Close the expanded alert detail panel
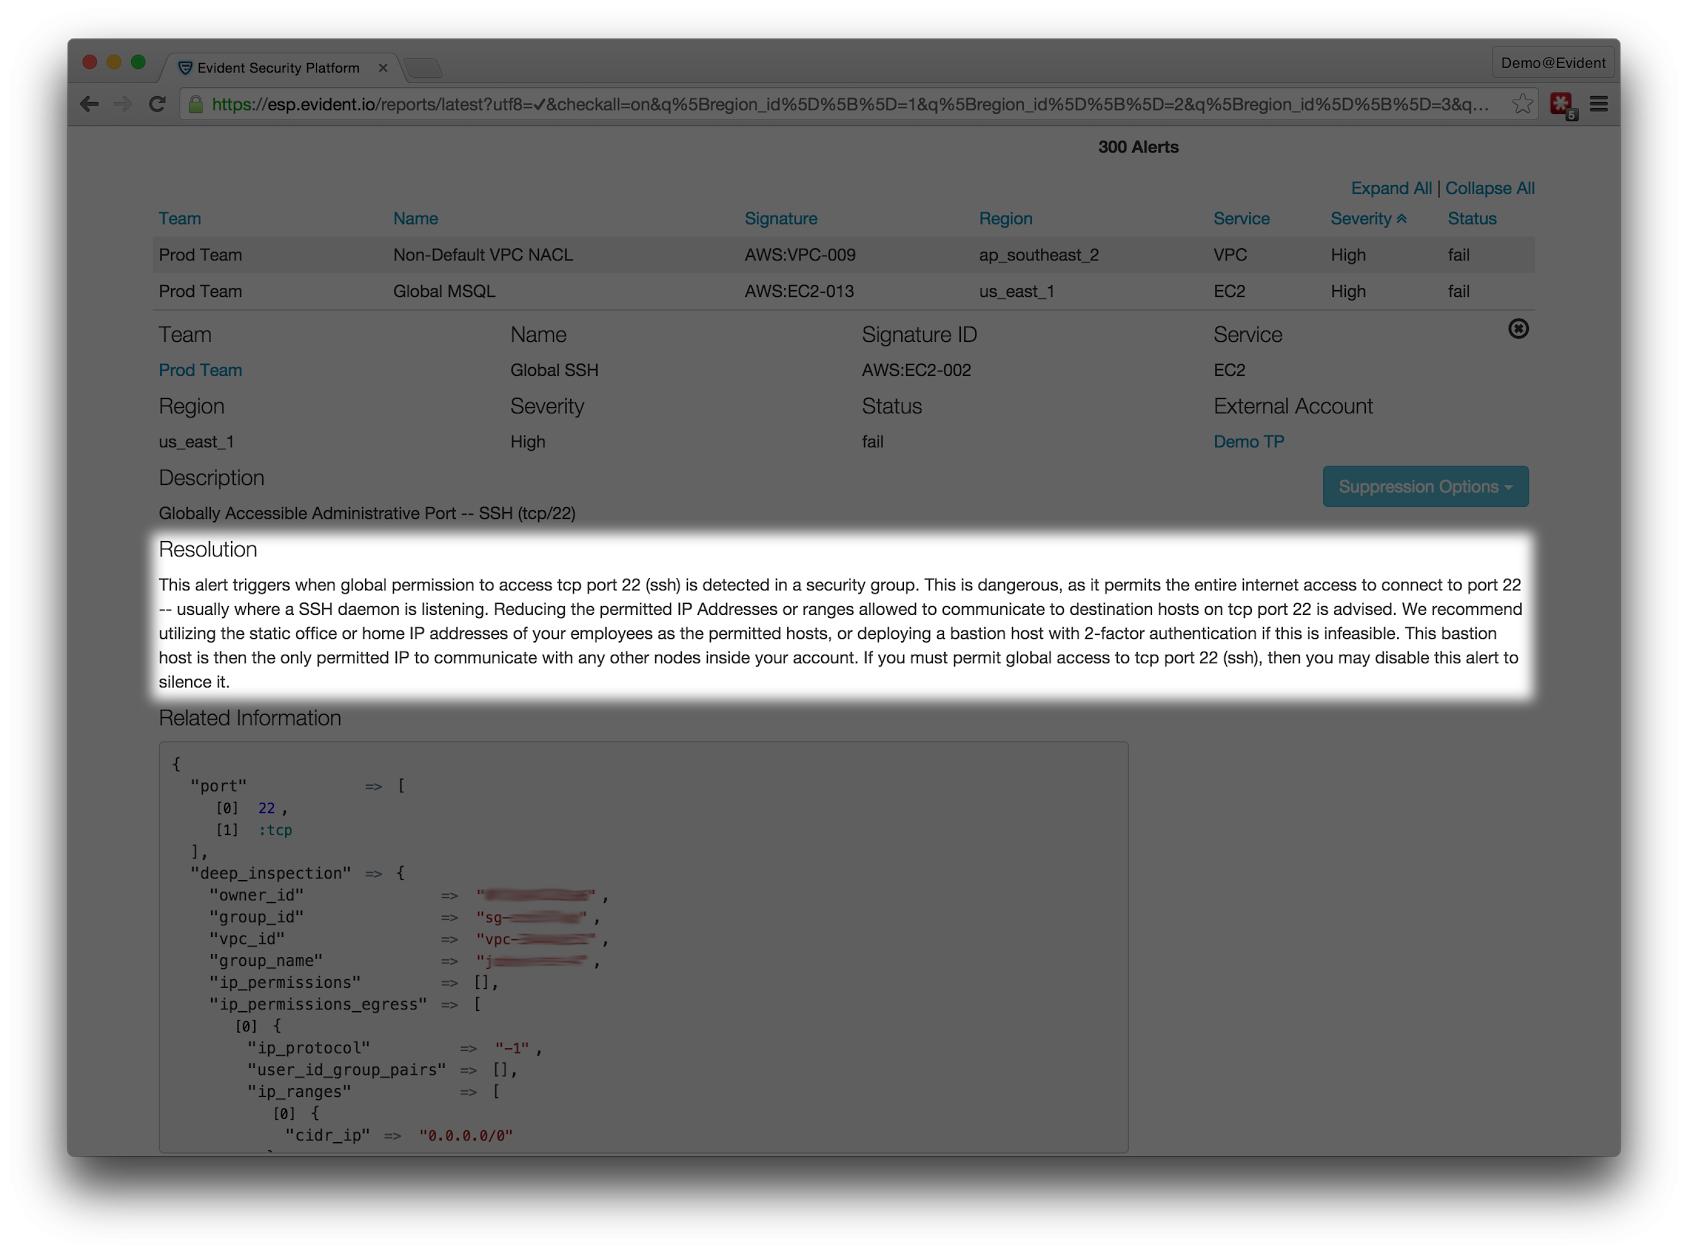 click(x=1518, y=329)
